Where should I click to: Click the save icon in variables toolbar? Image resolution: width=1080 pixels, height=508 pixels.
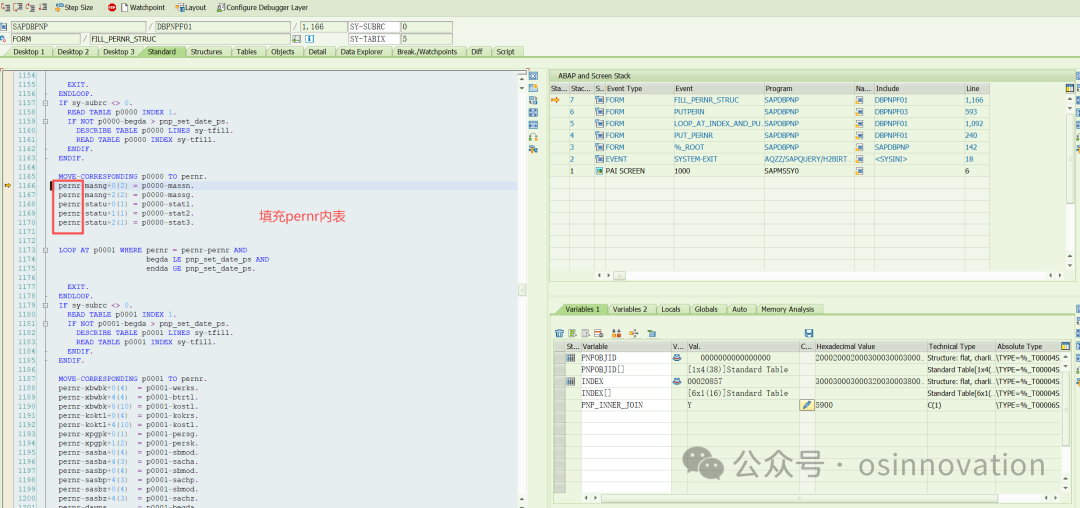click(809, 333)
